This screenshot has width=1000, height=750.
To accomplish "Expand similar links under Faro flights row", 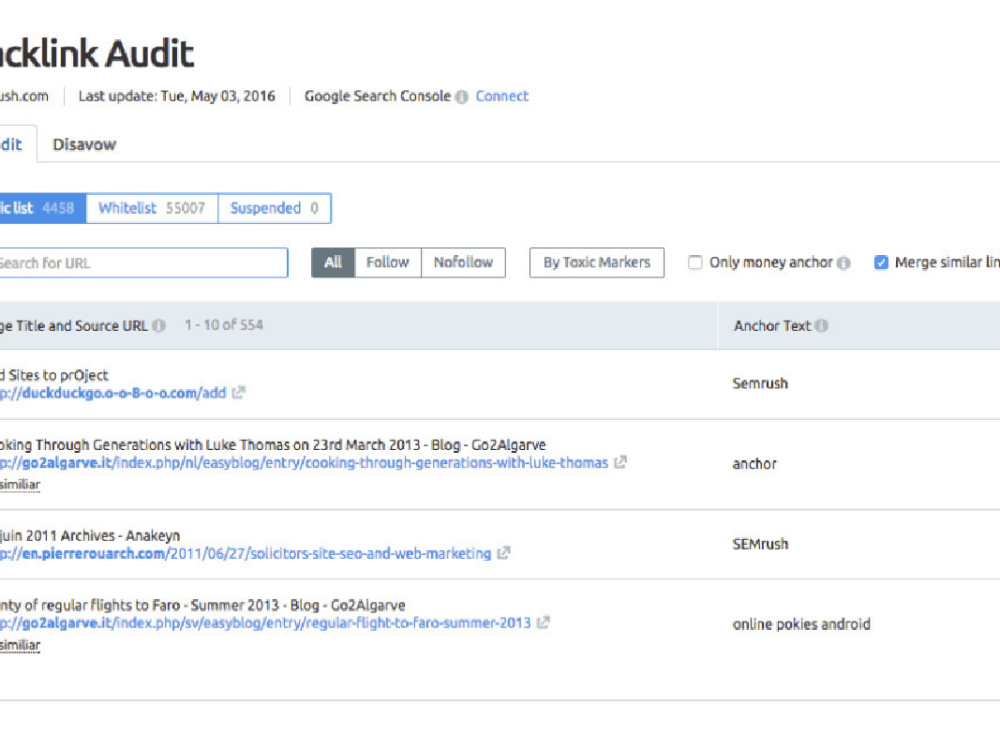I will [20, 645].
